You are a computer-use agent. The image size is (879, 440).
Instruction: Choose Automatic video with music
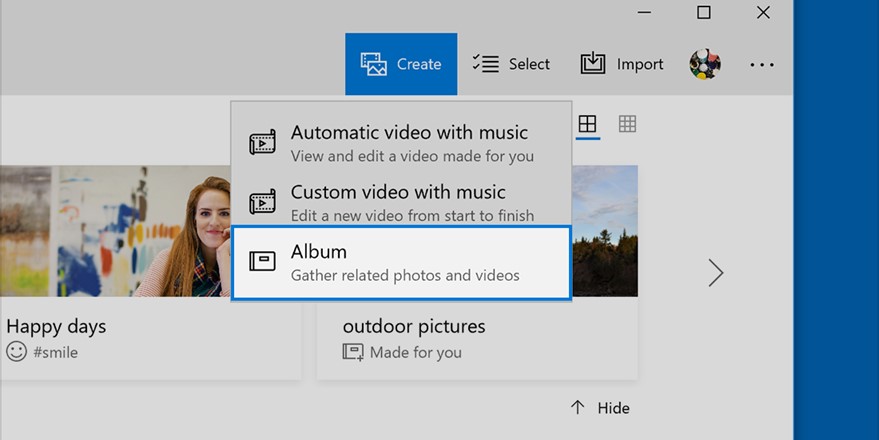point(401,142)
